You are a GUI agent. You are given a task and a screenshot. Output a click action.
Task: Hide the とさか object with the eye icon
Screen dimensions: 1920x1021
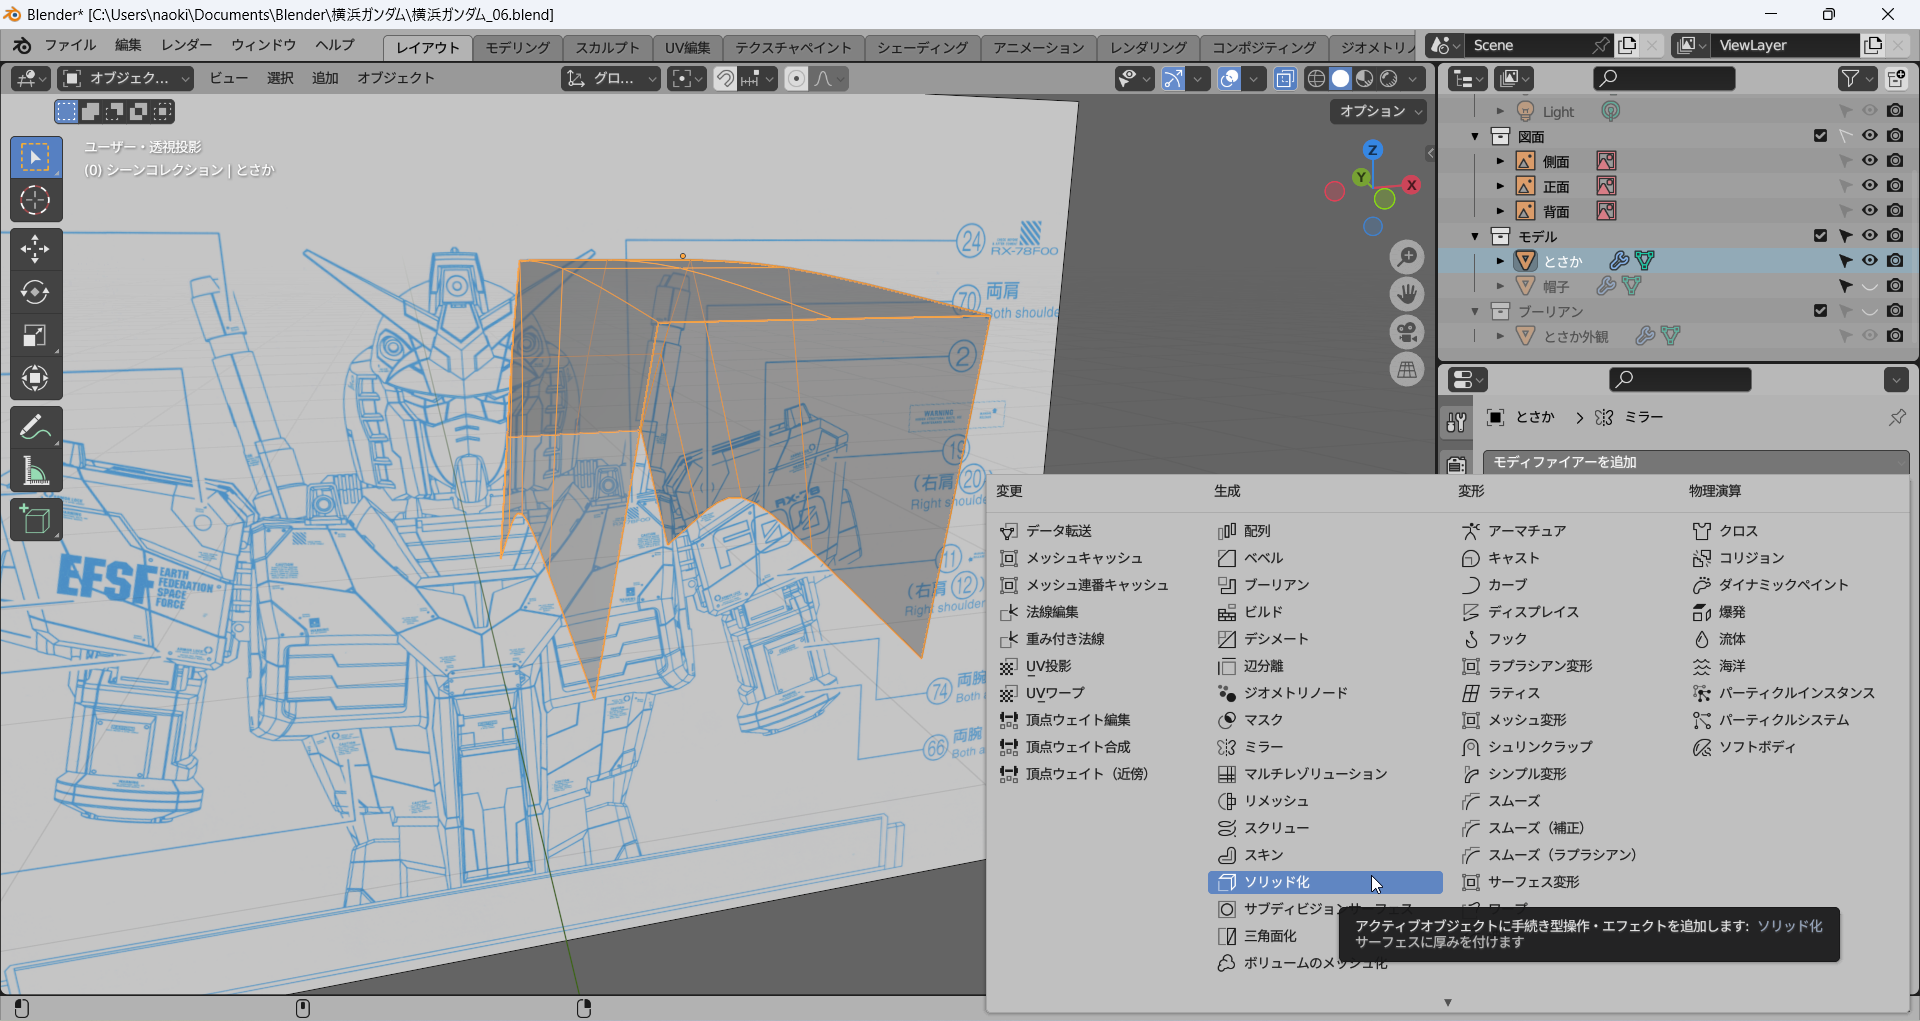click(1869, 261)
